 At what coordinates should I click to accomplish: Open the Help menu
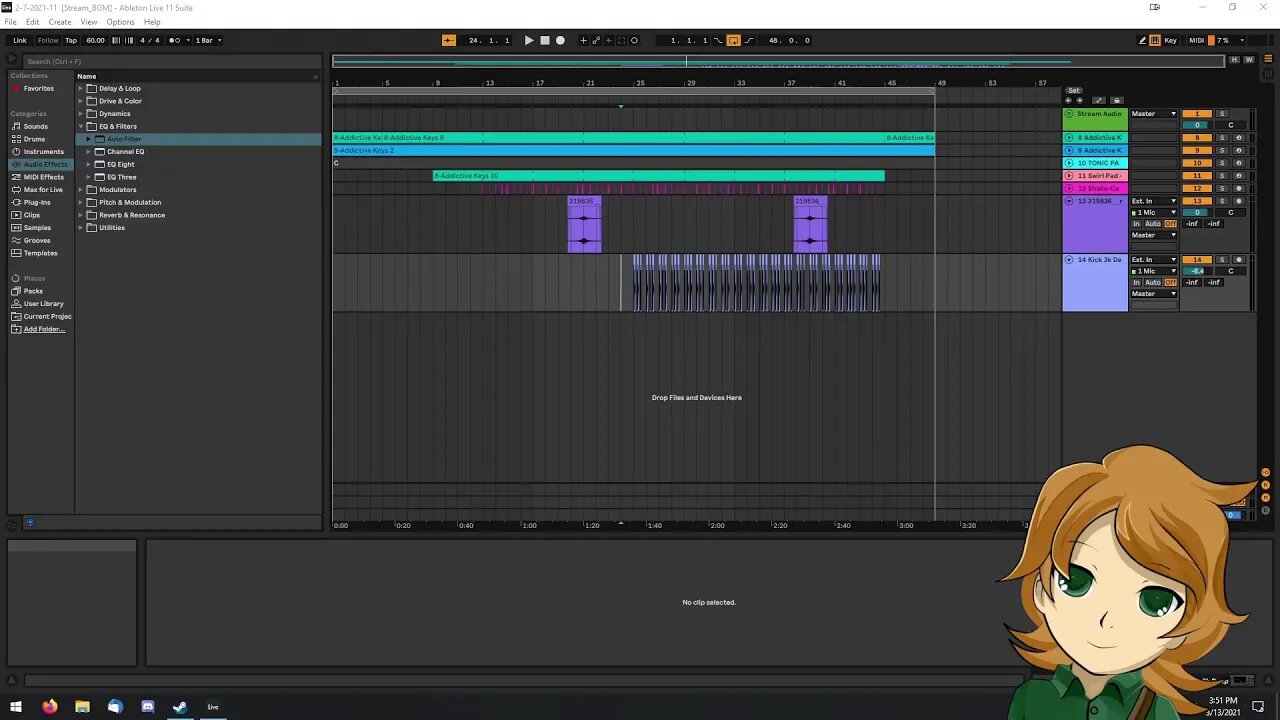pyautogui.click(x=152, y=22)
